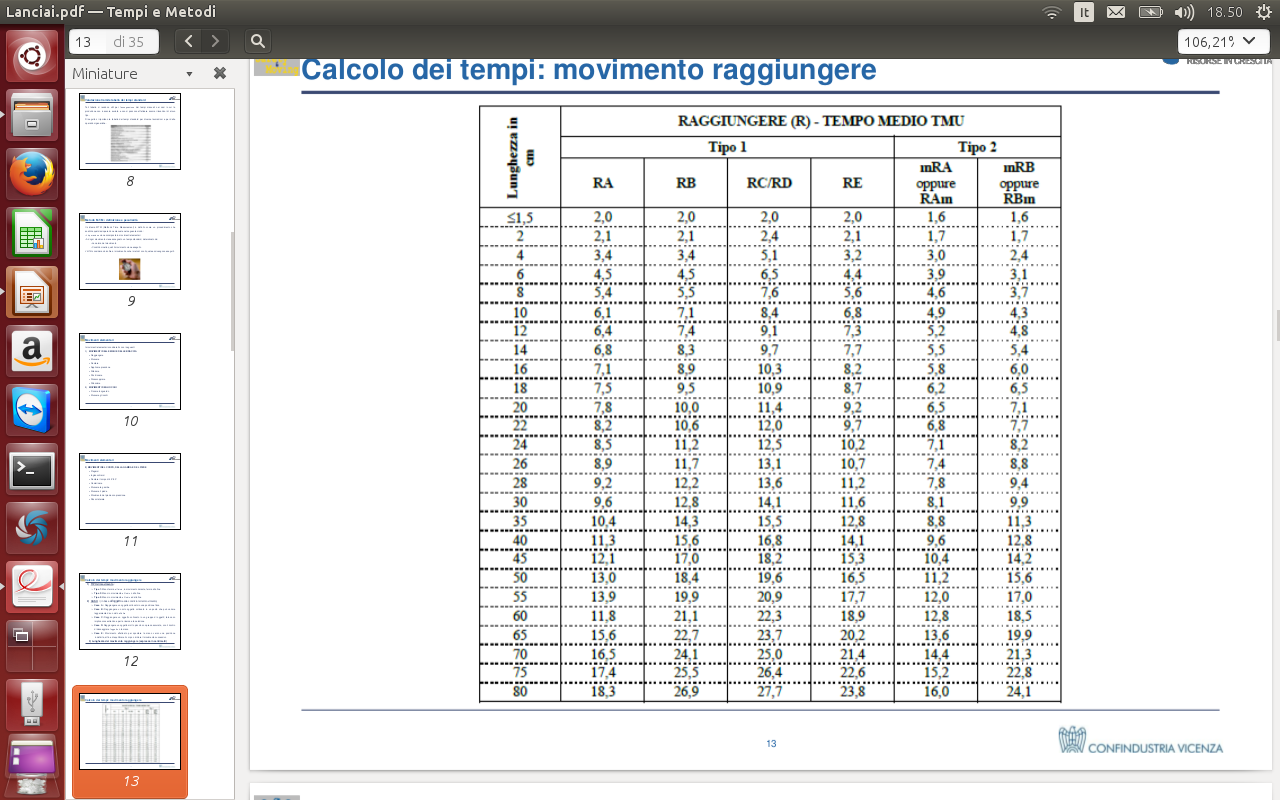
Task: Open Files manager in launcher
Action: [32, 115]
